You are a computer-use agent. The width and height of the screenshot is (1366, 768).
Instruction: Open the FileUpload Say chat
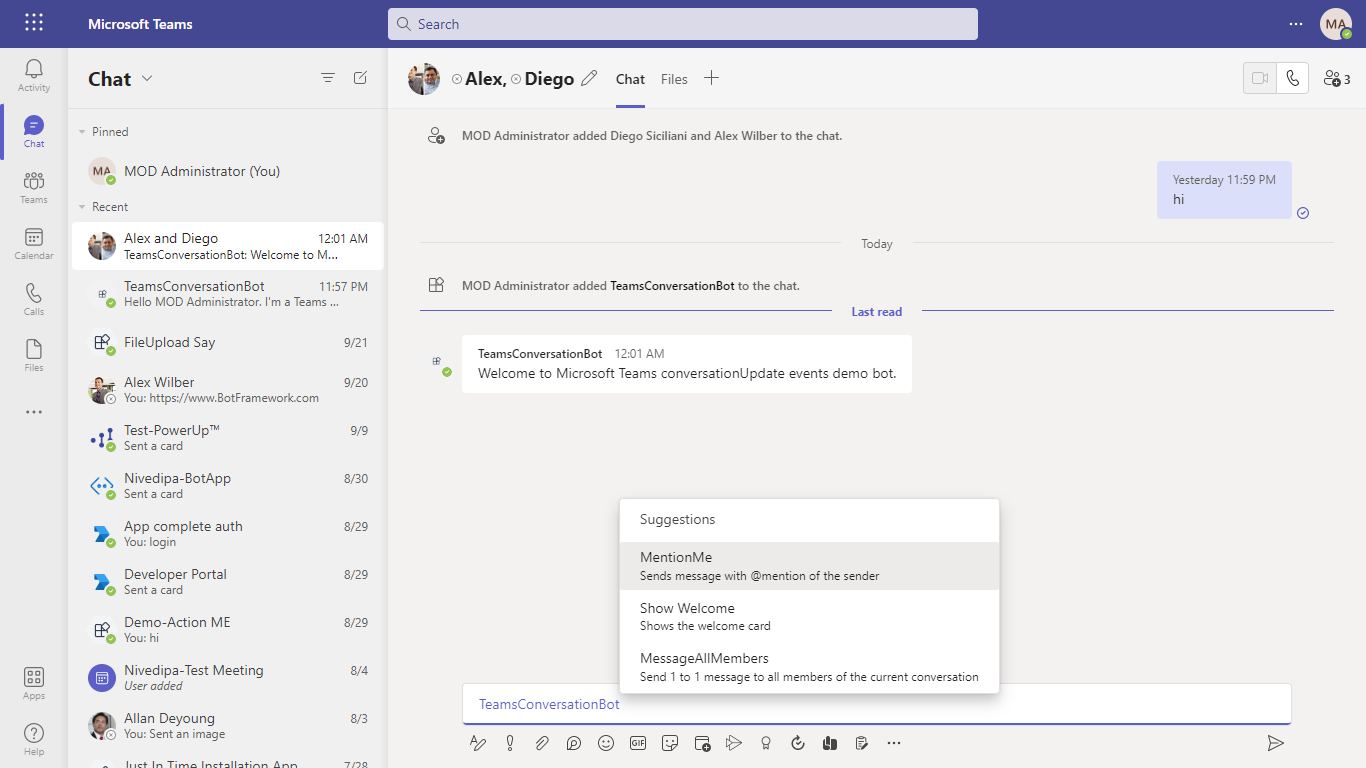coord(227,342)
